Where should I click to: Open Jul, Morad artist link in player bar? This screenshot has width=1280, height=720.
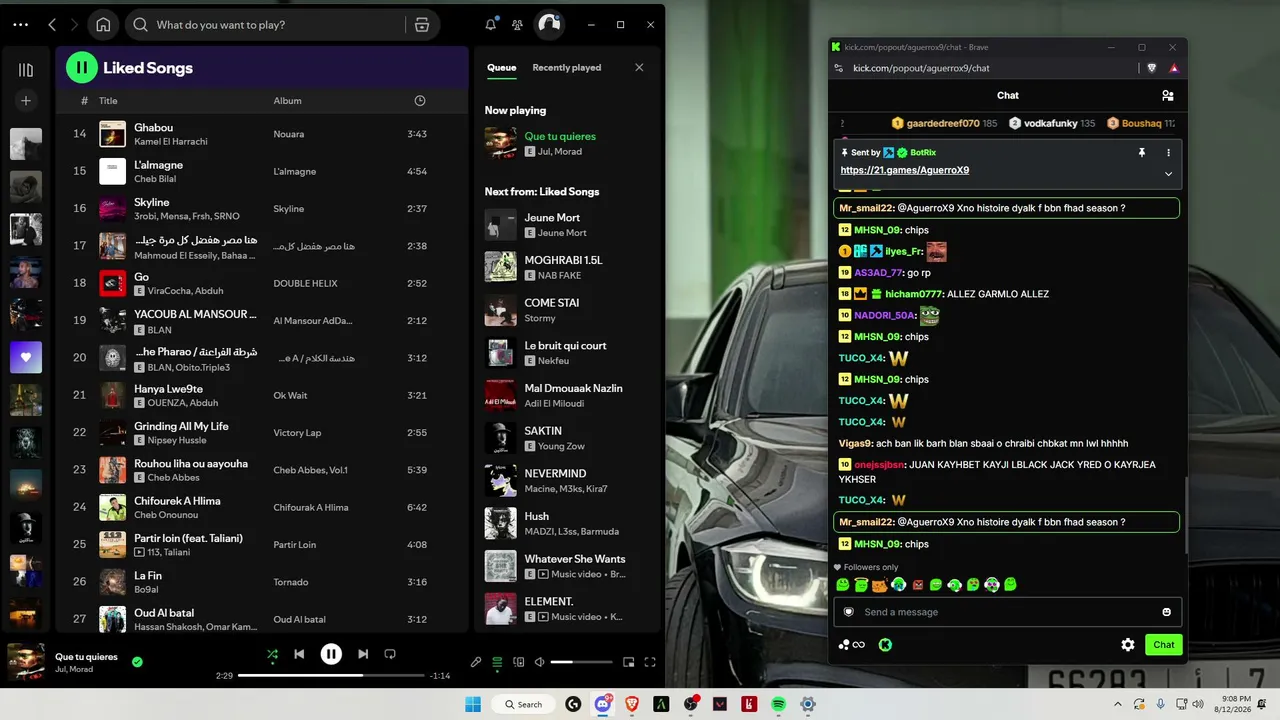[x=76, y=669]
